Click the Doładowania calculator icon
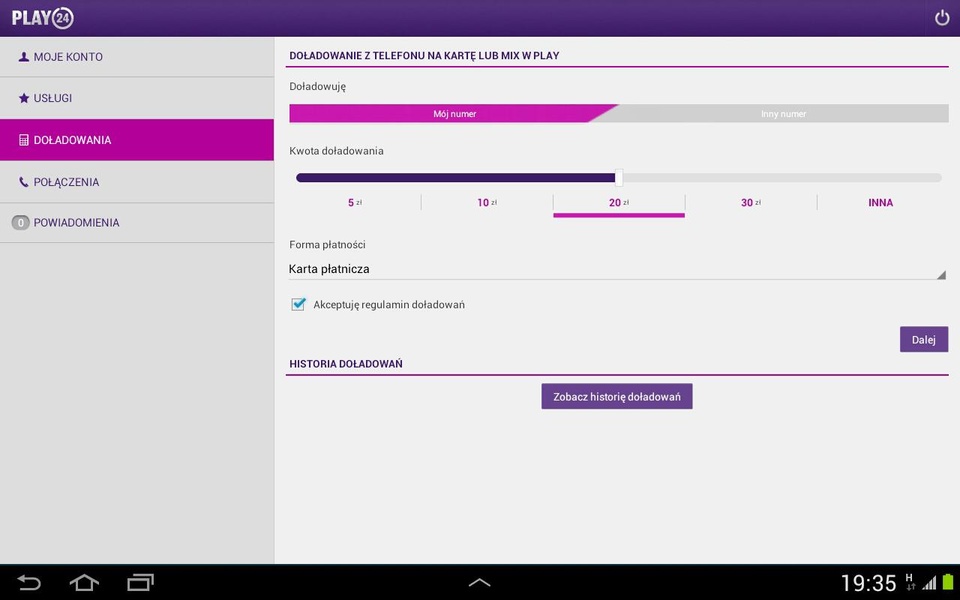 [x=24, y=140]
